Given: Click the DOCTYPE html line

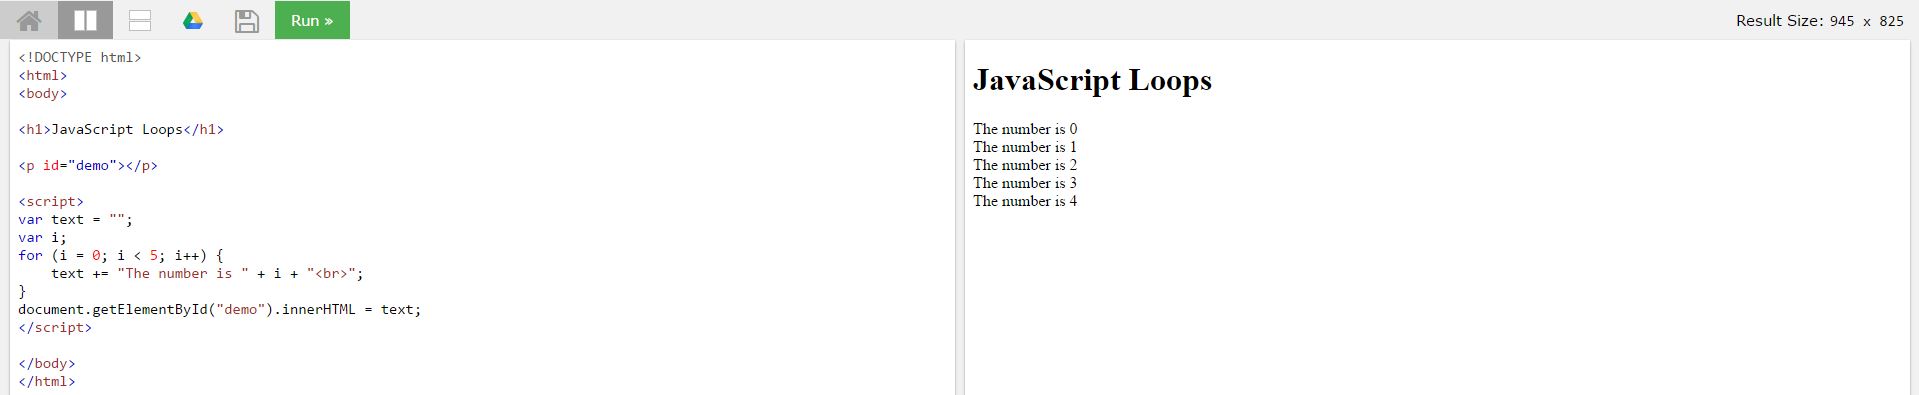Looking at the screenshot, I should pyautogui.click(x=80, y=57).
